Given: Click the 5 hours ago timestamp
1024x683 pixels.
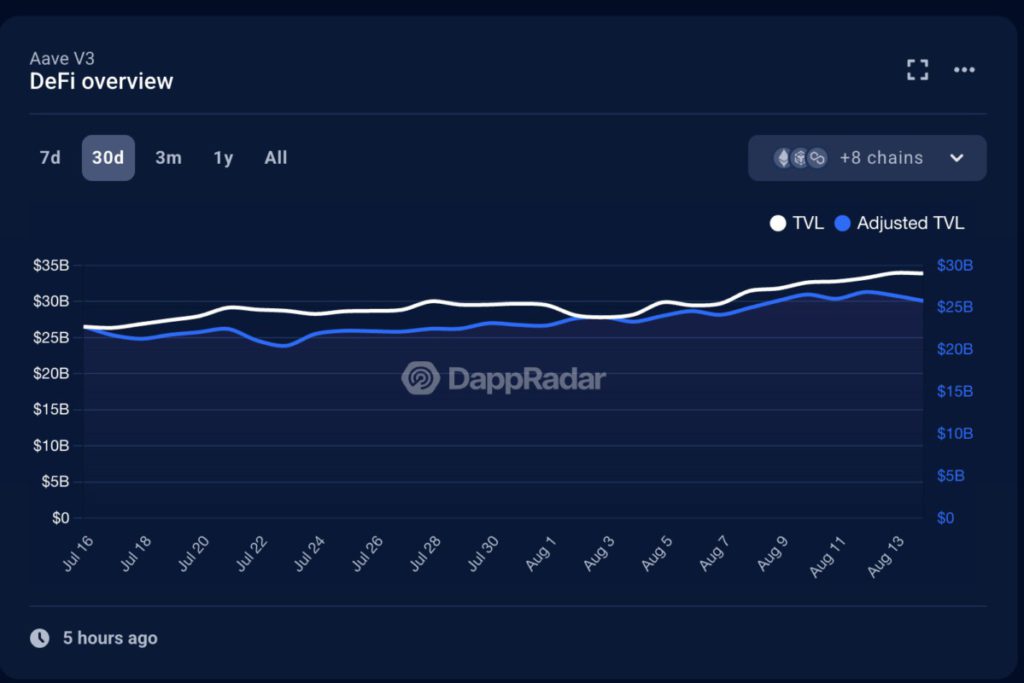Looking at the screenshot, I should 110,637.
